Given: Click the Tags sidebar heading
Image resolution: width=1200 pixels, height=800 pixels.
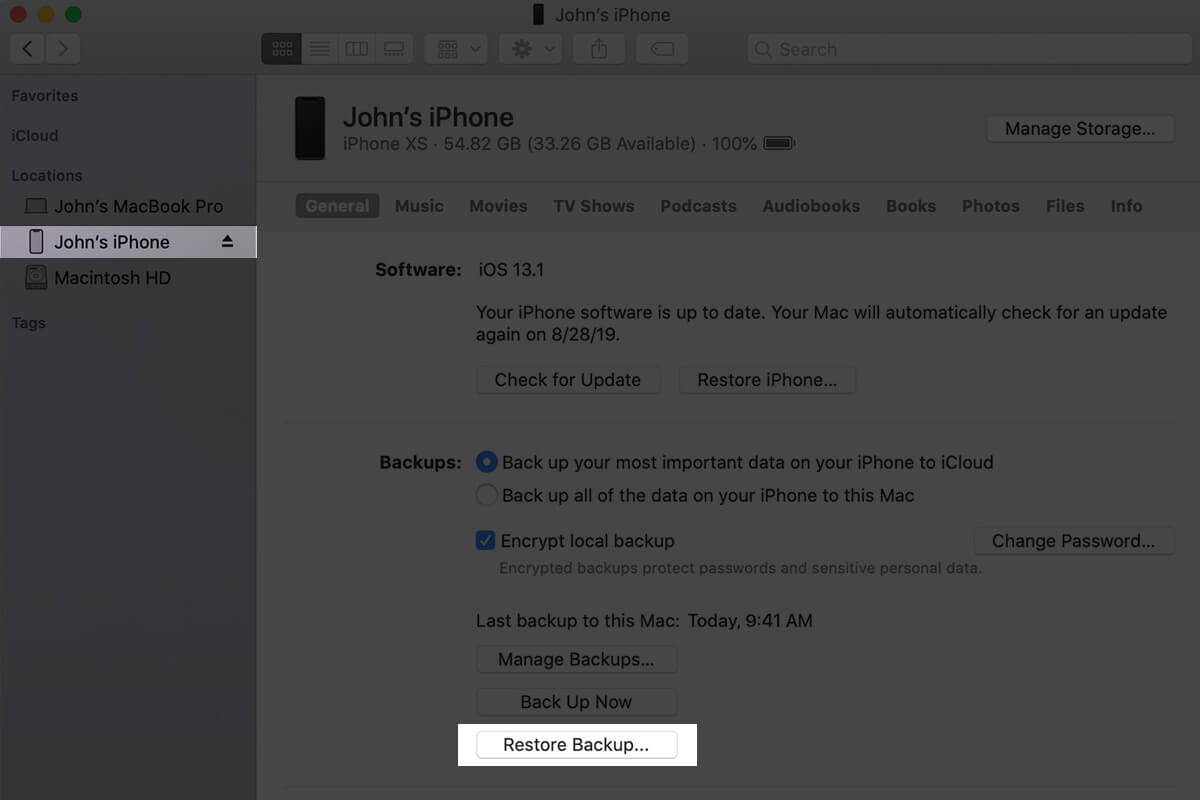Looking at the screenshot, I should pyautogui.click(x=28, y=324).
